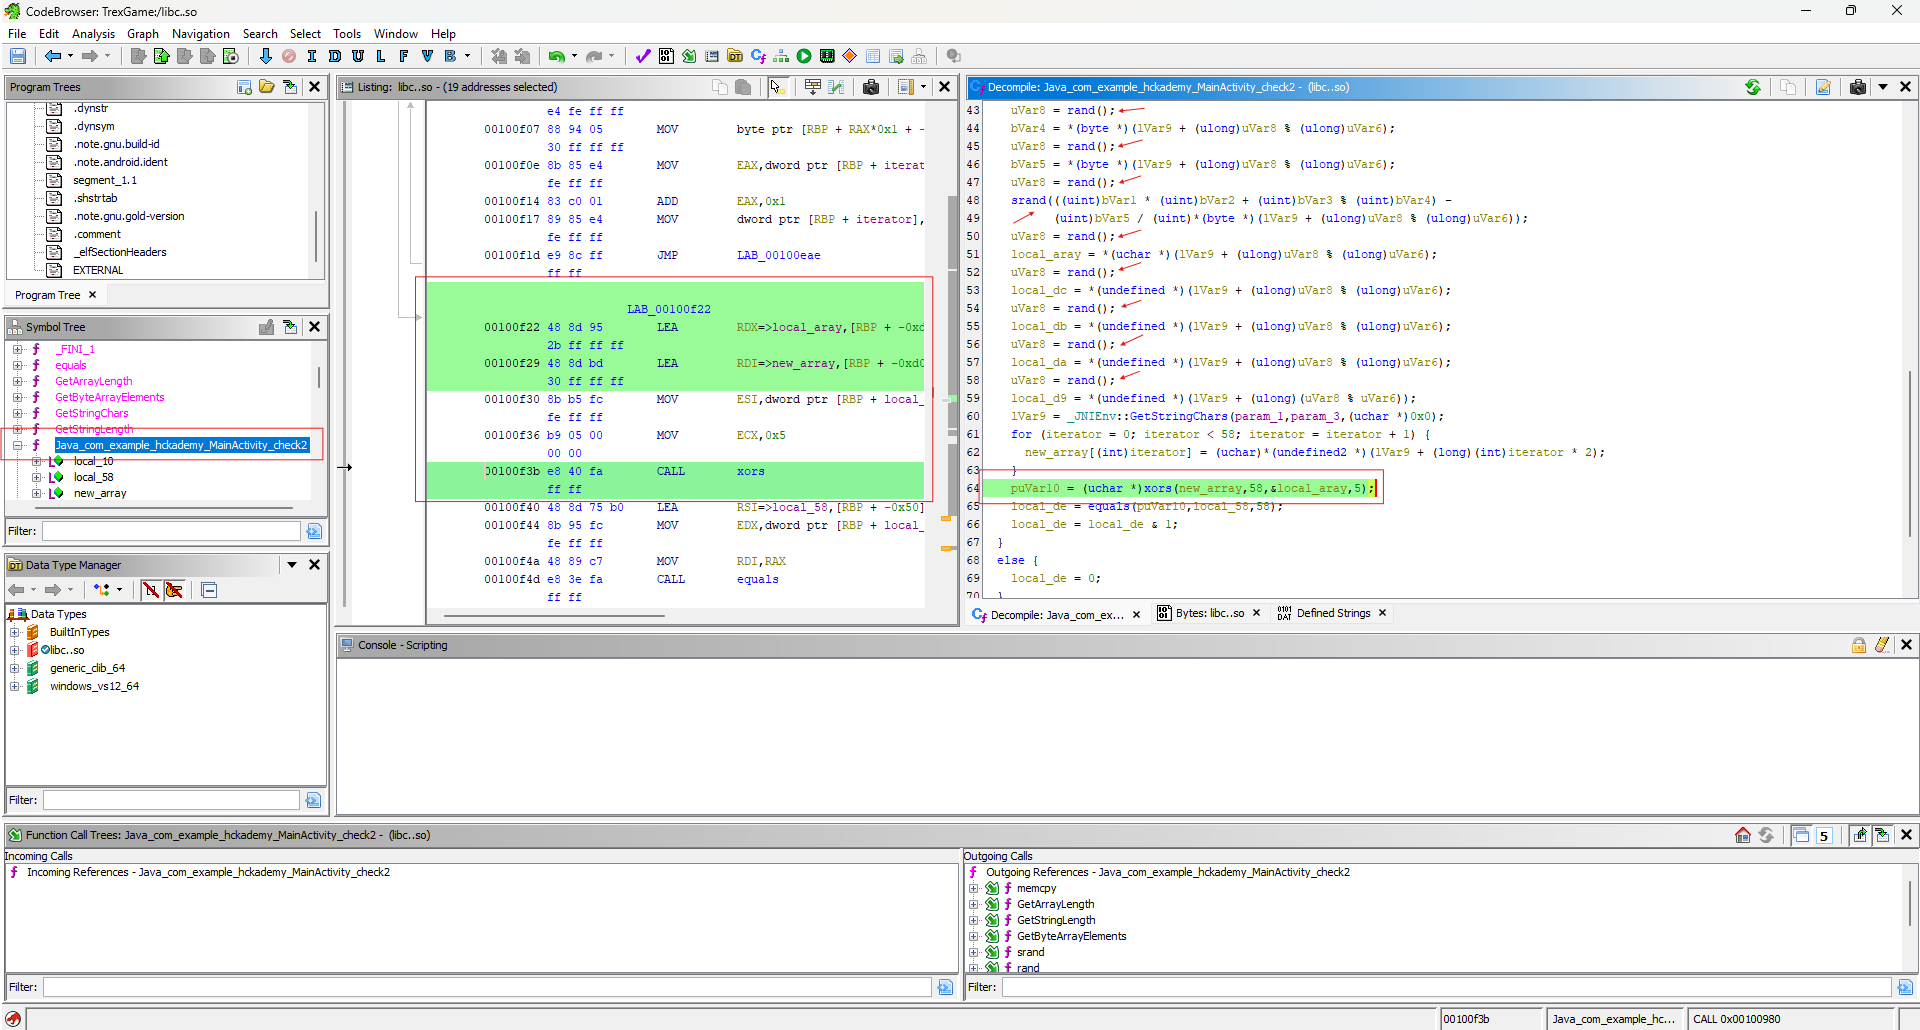Open the Analysis menu
The height and width of the screenshot is (1030, 1920).
coord(93,33)
